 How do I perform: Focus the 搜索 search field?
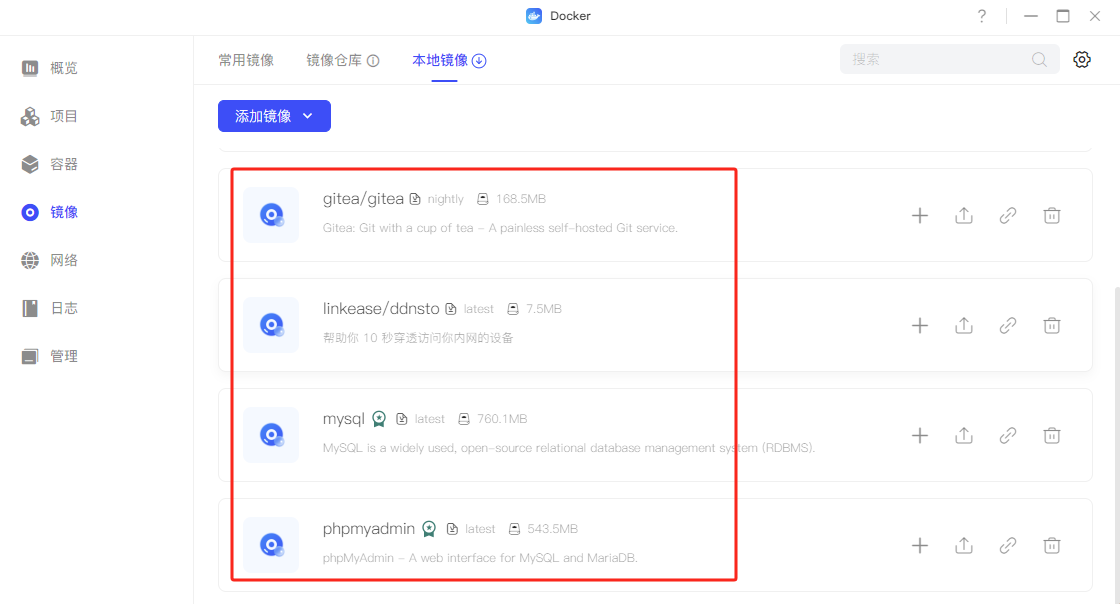[x=949, y=59]
